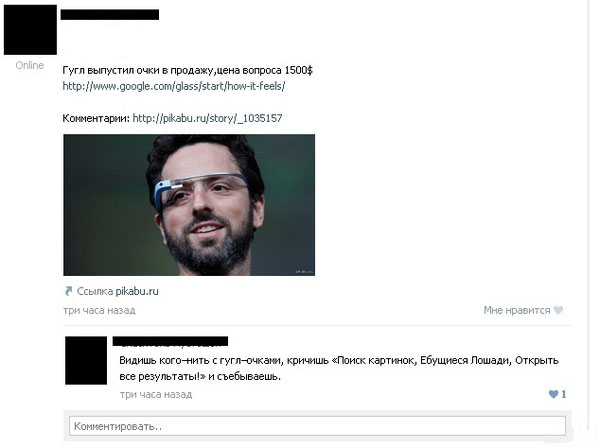Click the post timestamp три часа назад

99,310
